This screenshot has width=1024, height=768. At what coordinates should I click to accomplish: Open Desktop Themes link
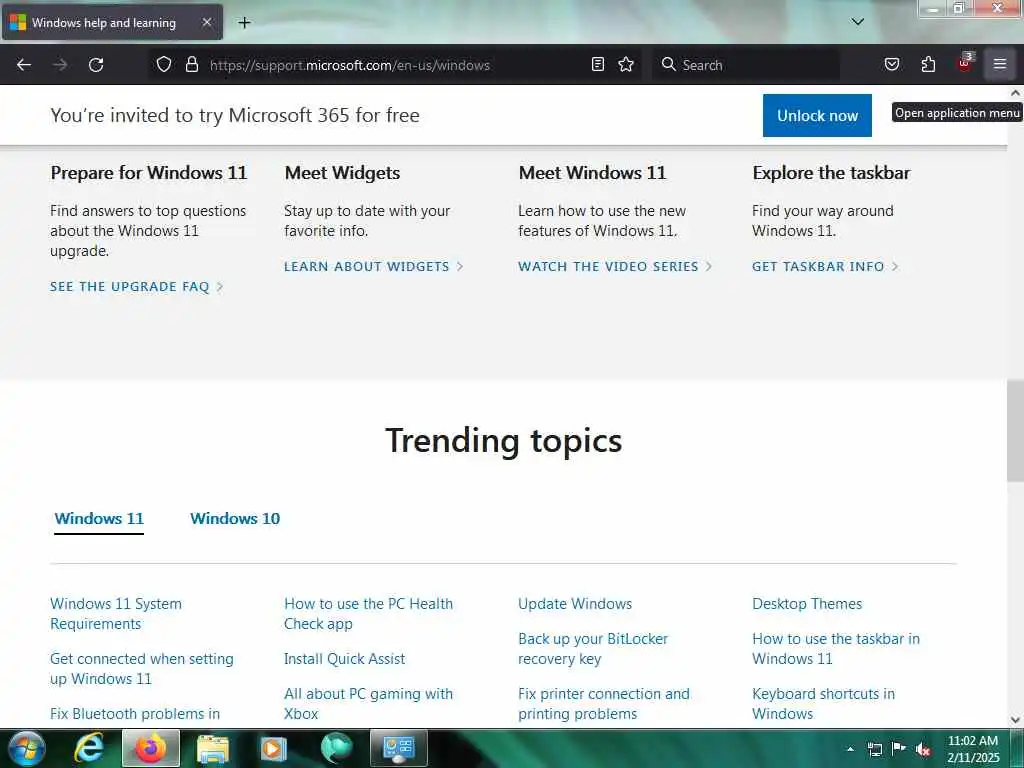tap(807, 604)
